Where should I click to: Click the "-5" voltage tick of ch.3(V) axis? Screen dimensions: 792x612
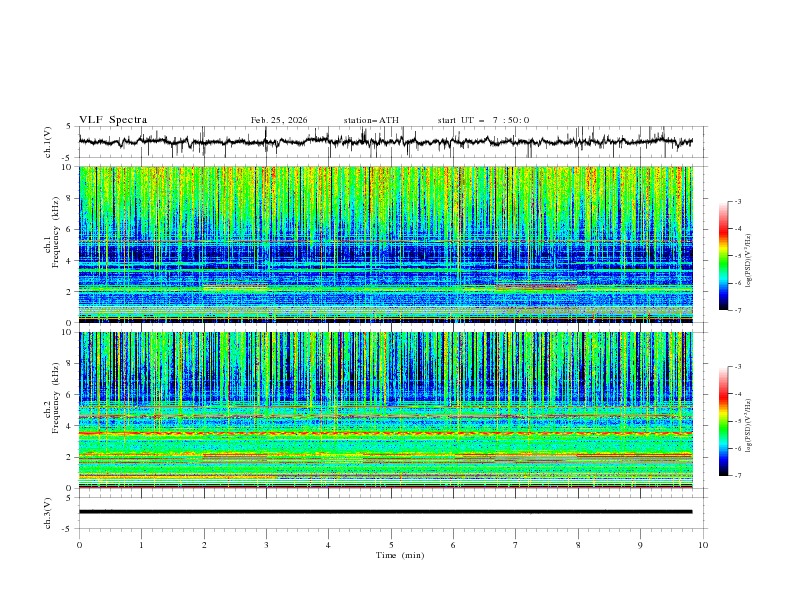(67, 529)
